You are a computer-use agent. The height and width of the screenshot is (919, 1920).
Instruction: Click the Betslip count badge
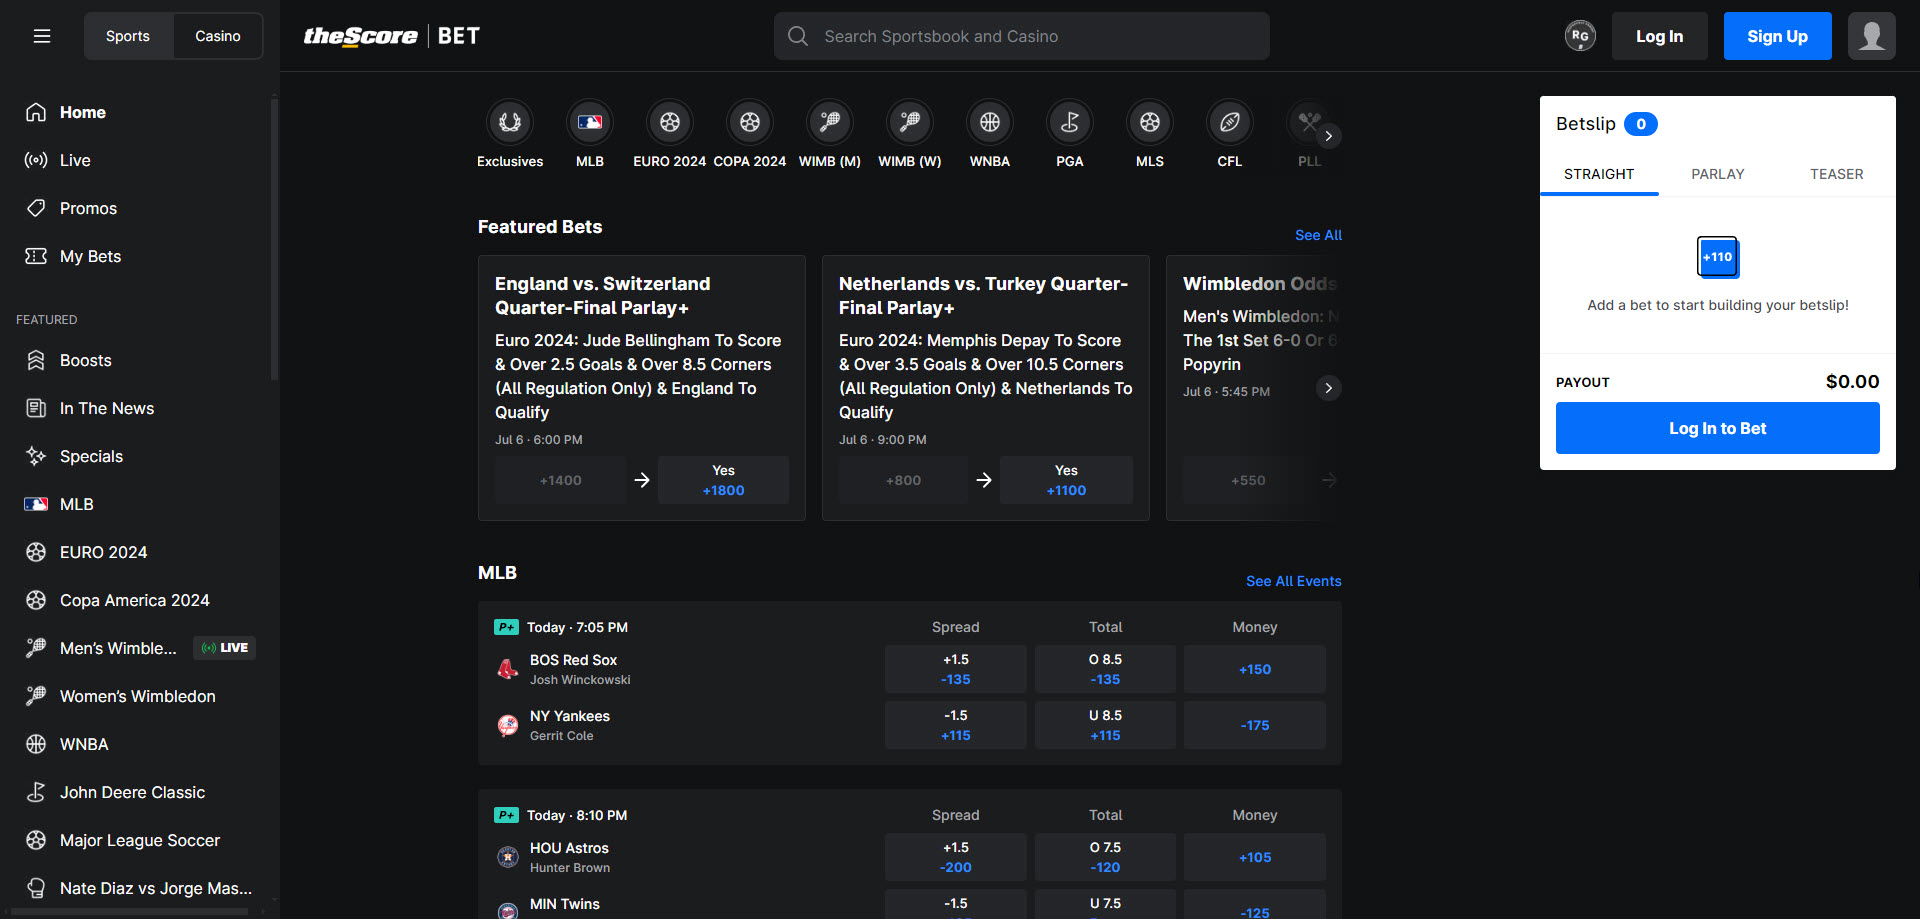(1640, 124)
